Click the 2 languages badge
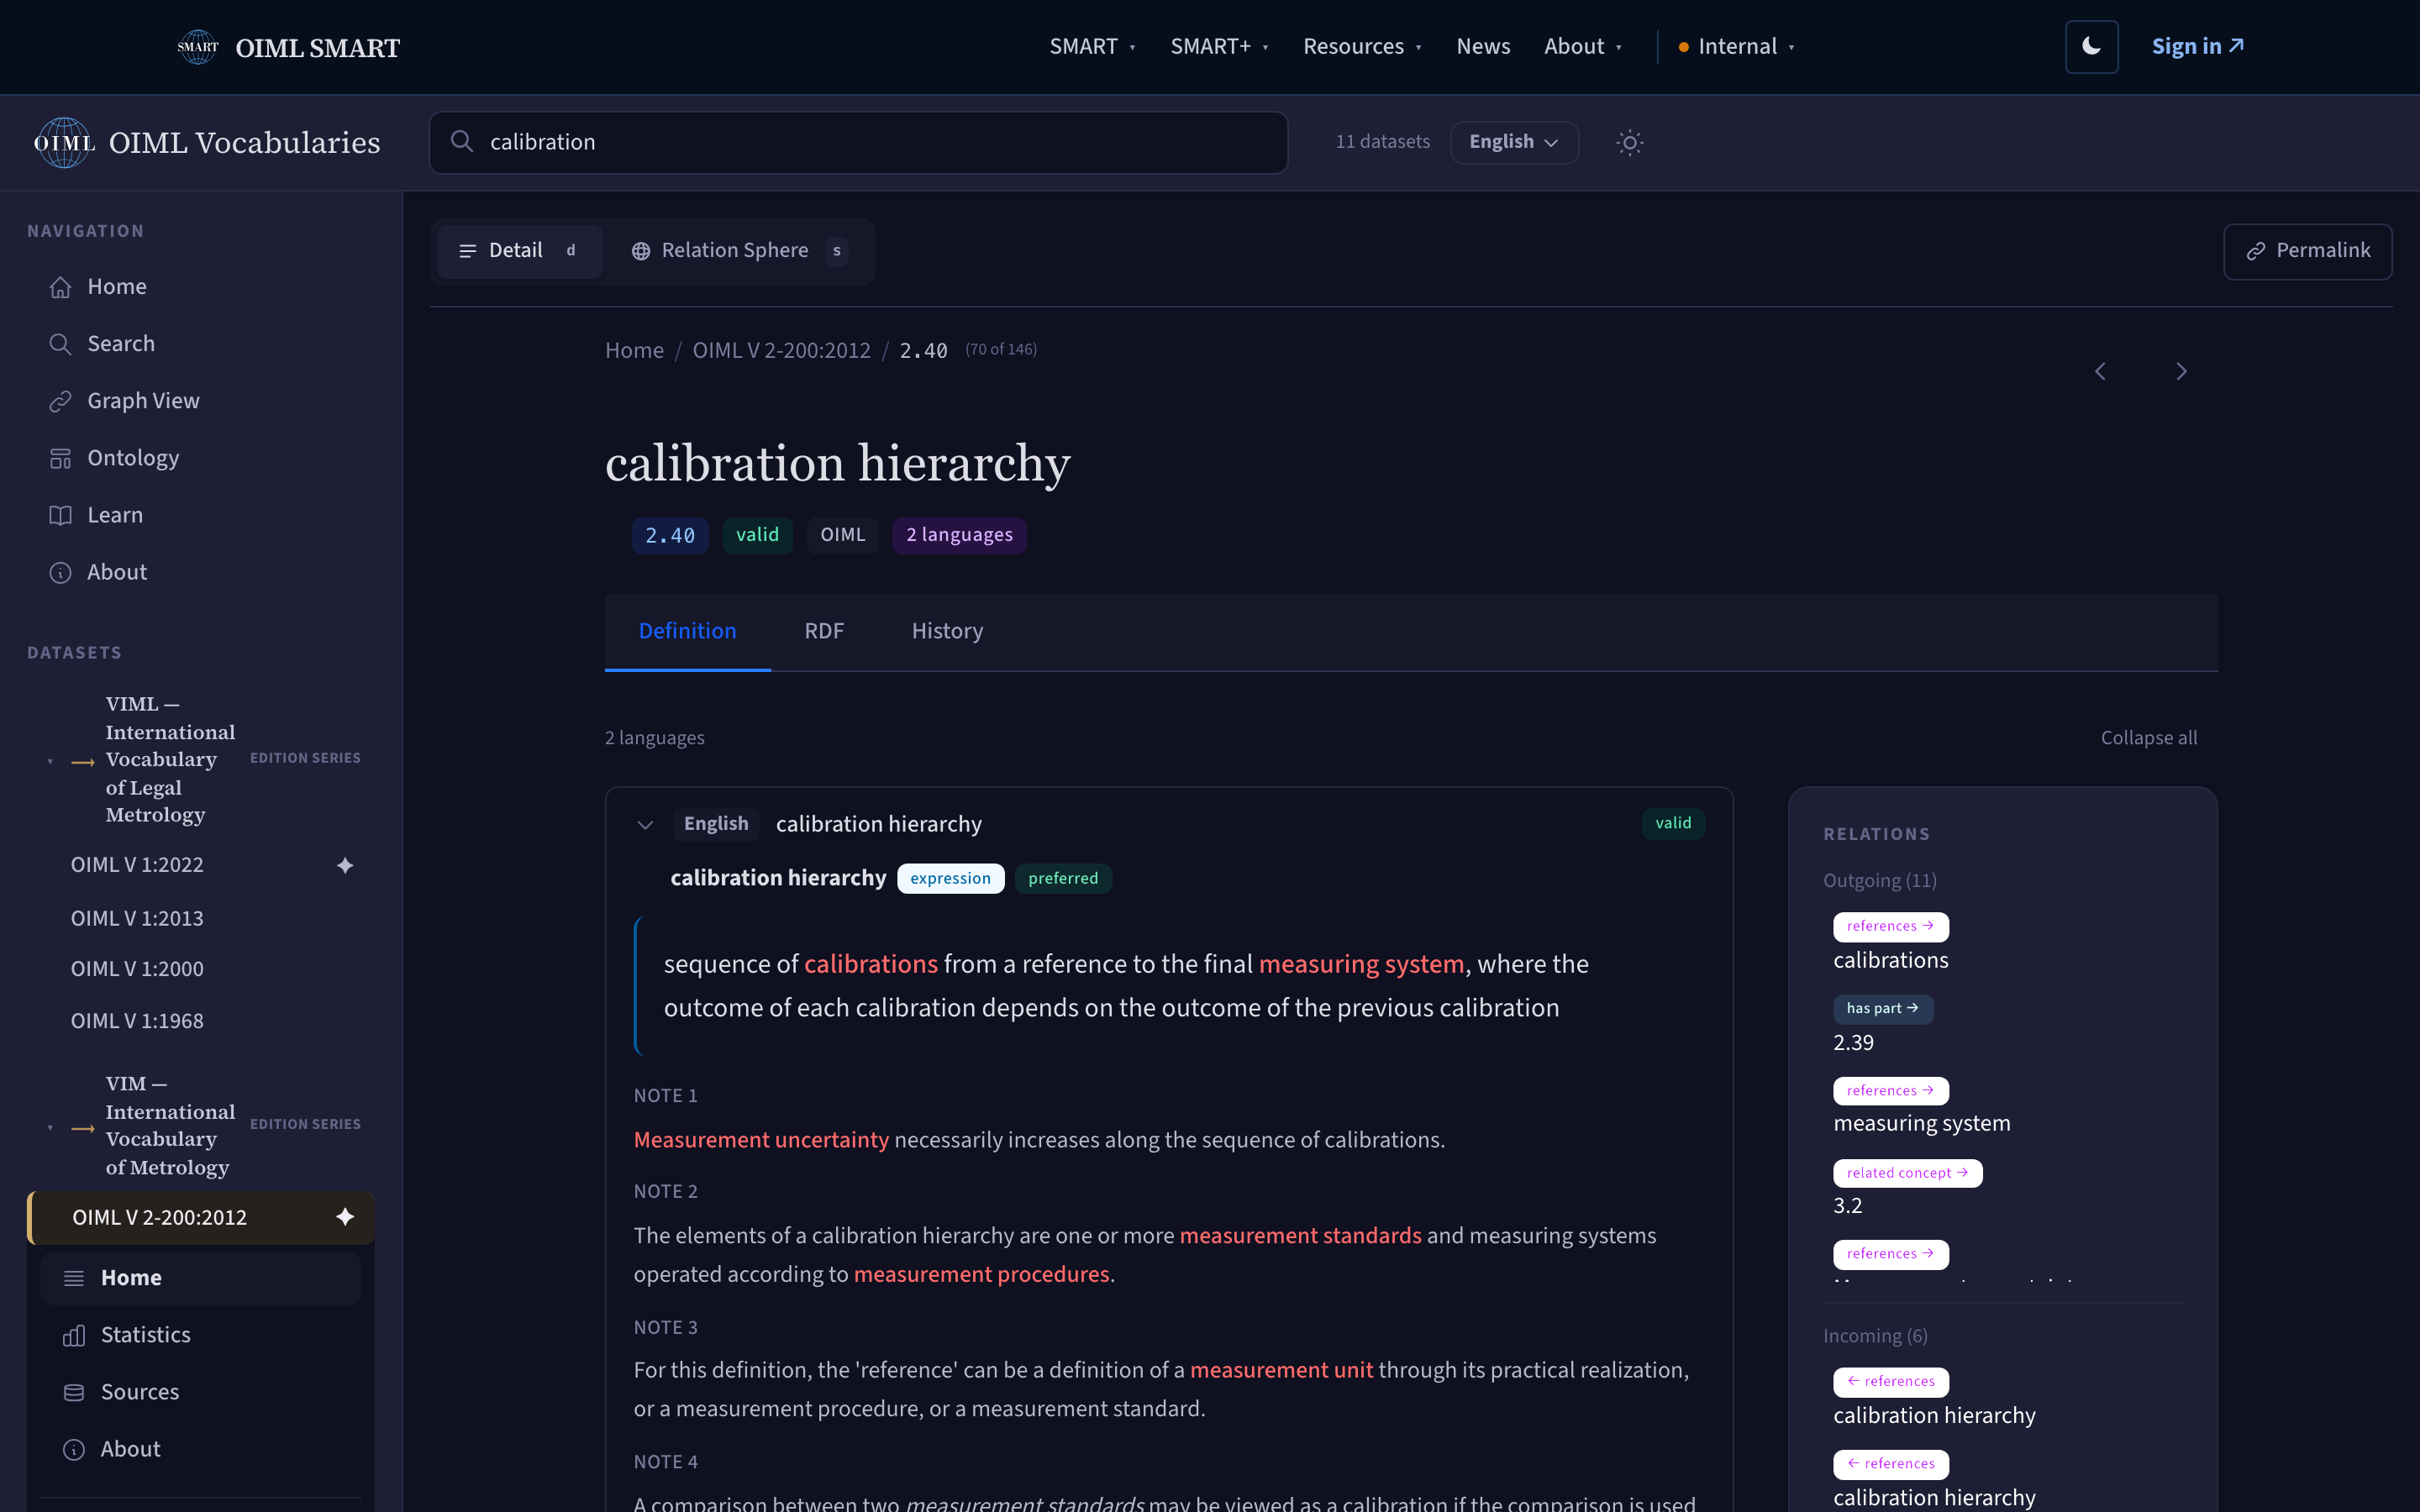Screen dimensions: 2420x1512 [x=959, y=536]
